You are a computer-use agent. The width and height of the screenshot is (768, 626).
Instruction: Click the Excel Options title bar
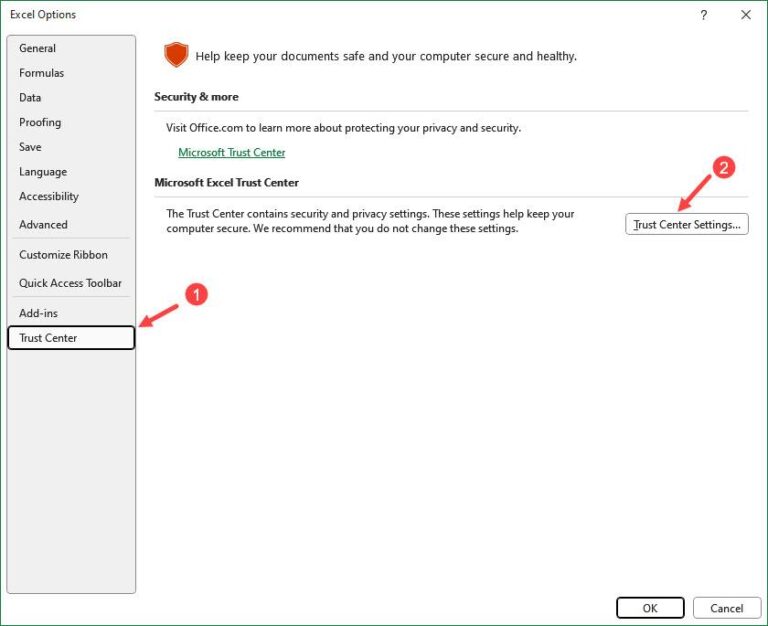coord(350,15)
